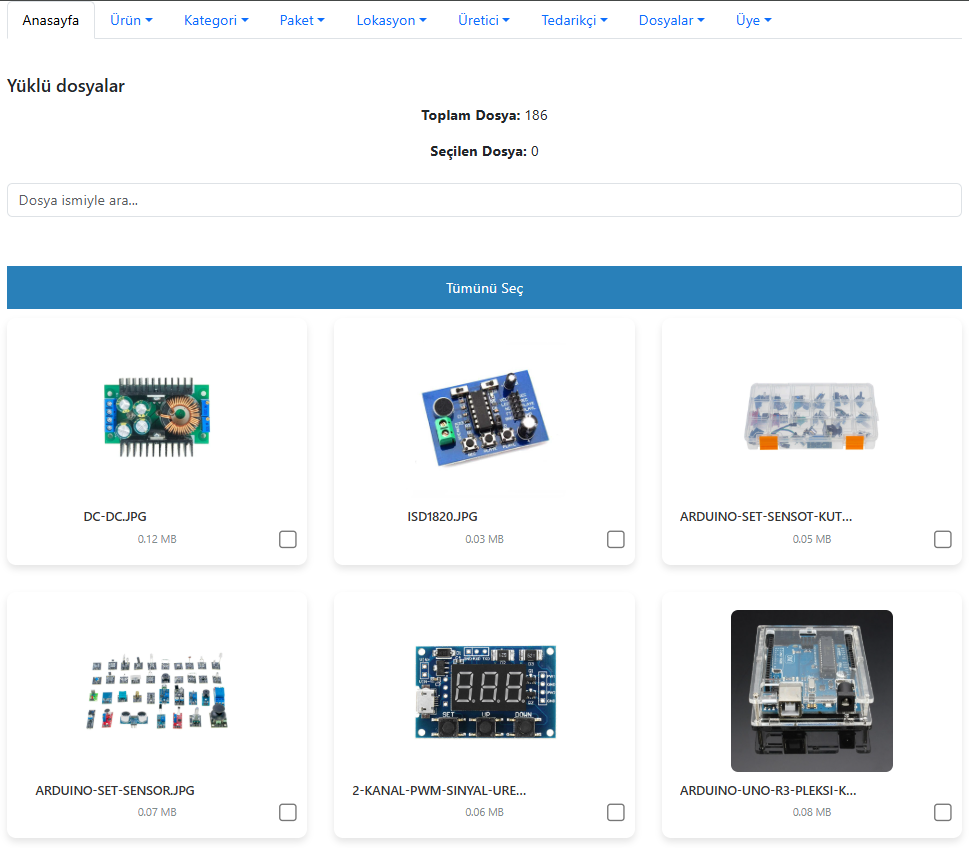This screenshot has height=848, width=969.
Task: Open the Lokasyon dropdown
Action: coord(391,20)
